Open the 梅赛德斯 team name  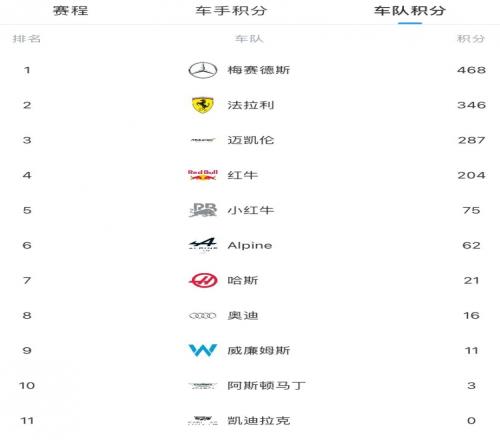(258, 70)
